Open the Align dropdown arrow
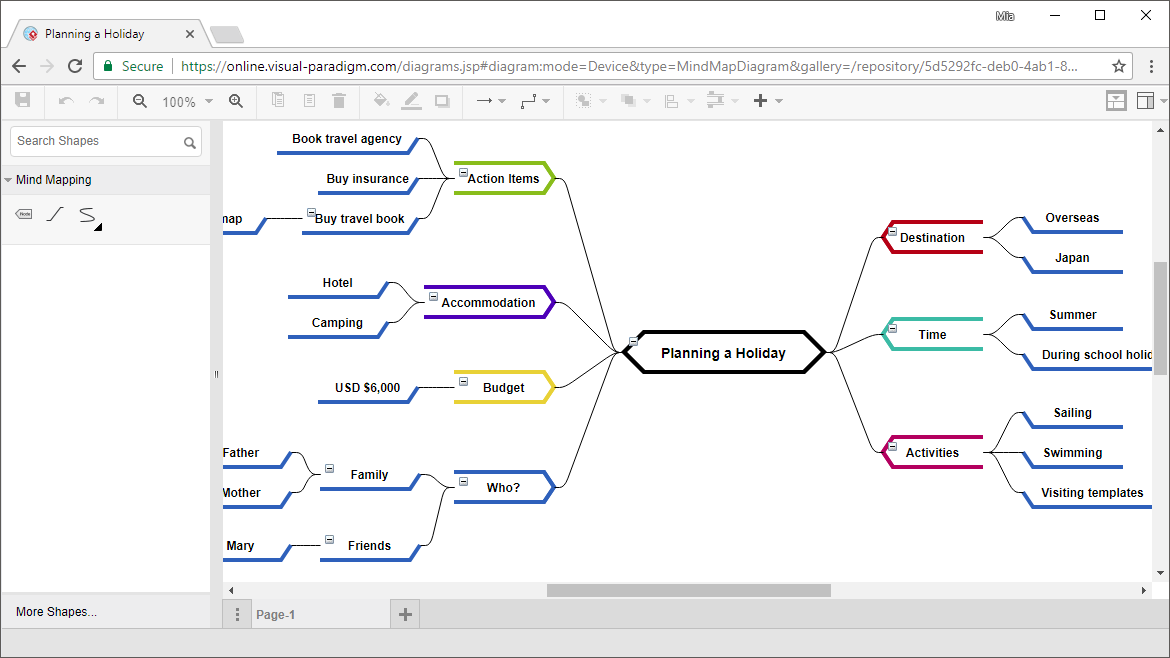The height and width of the screenshot is (658, 1170). tap(691, 101)
